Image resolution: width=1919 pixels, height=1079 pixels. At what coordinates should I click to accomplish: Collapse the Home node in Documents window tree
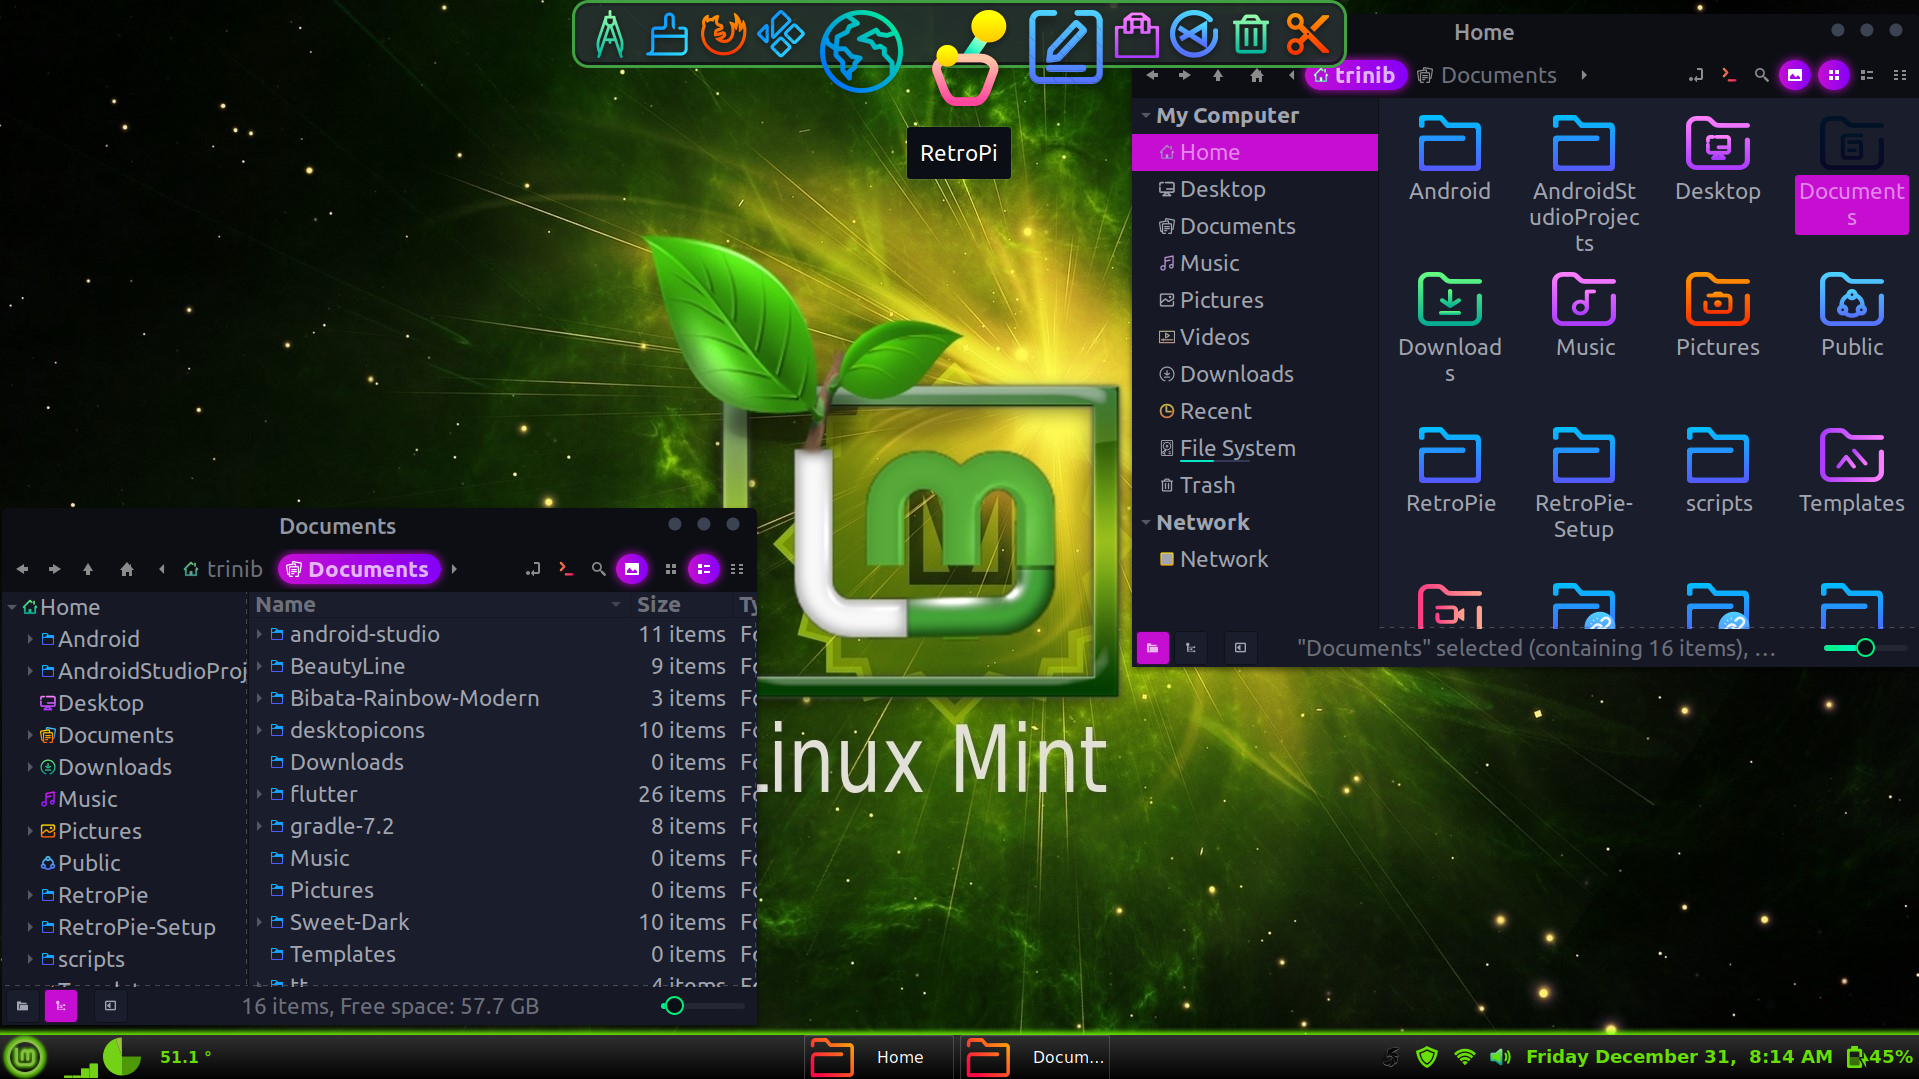(x=12, y=607)
